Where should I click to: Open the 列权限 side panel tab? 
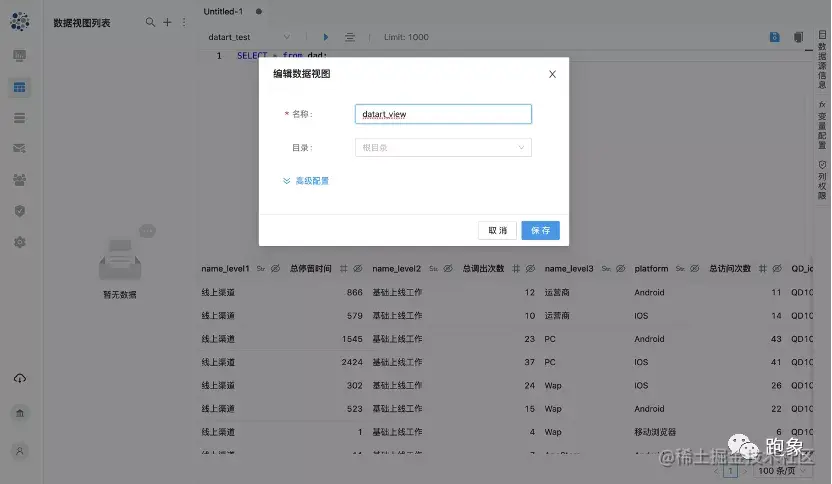point(822,180)
